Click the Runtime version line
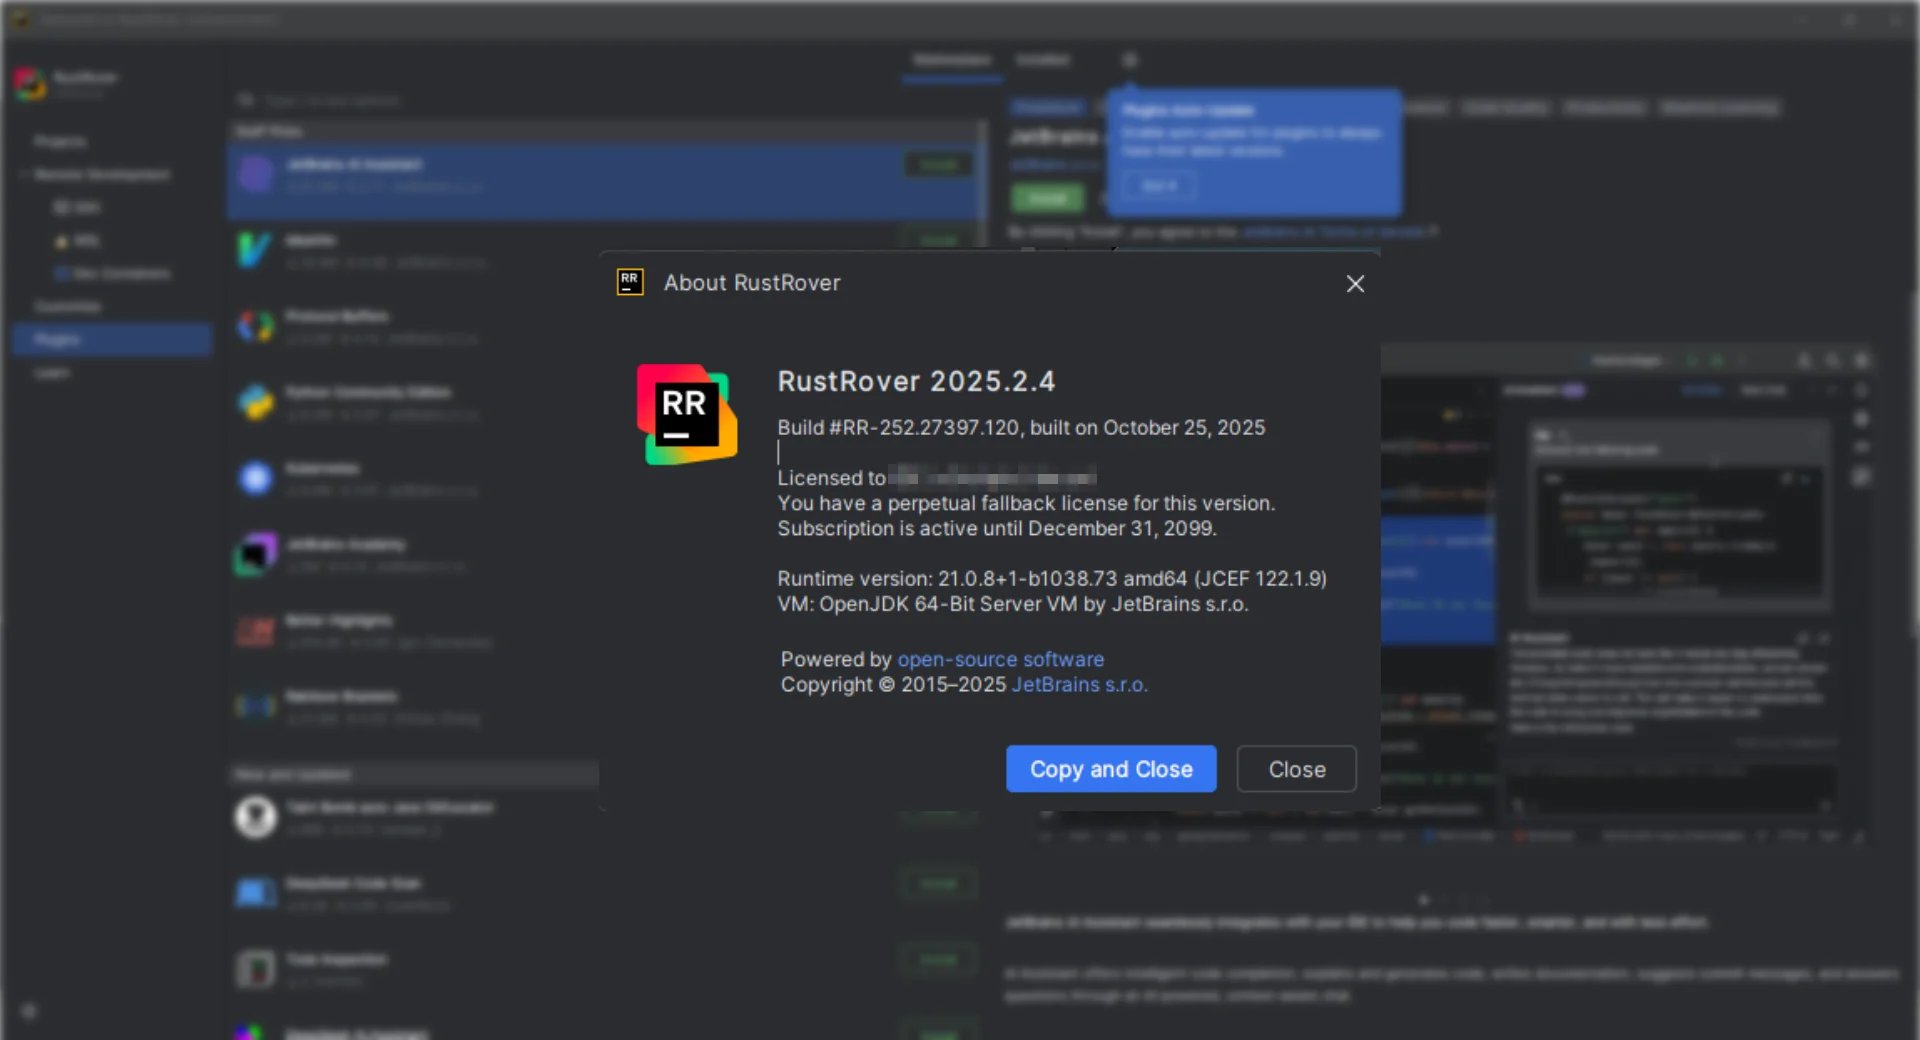1920x1040 pixels. 1052,579
